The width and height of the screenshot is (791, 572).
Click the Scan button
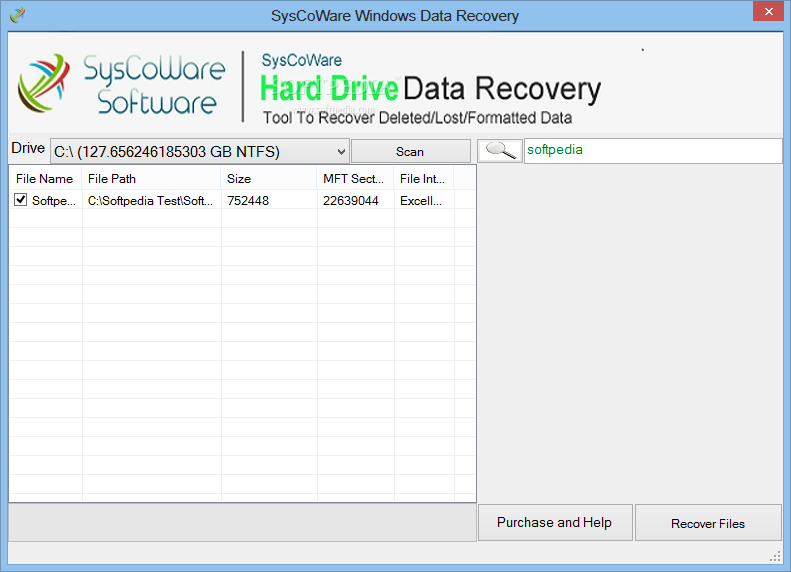[410, 151]
